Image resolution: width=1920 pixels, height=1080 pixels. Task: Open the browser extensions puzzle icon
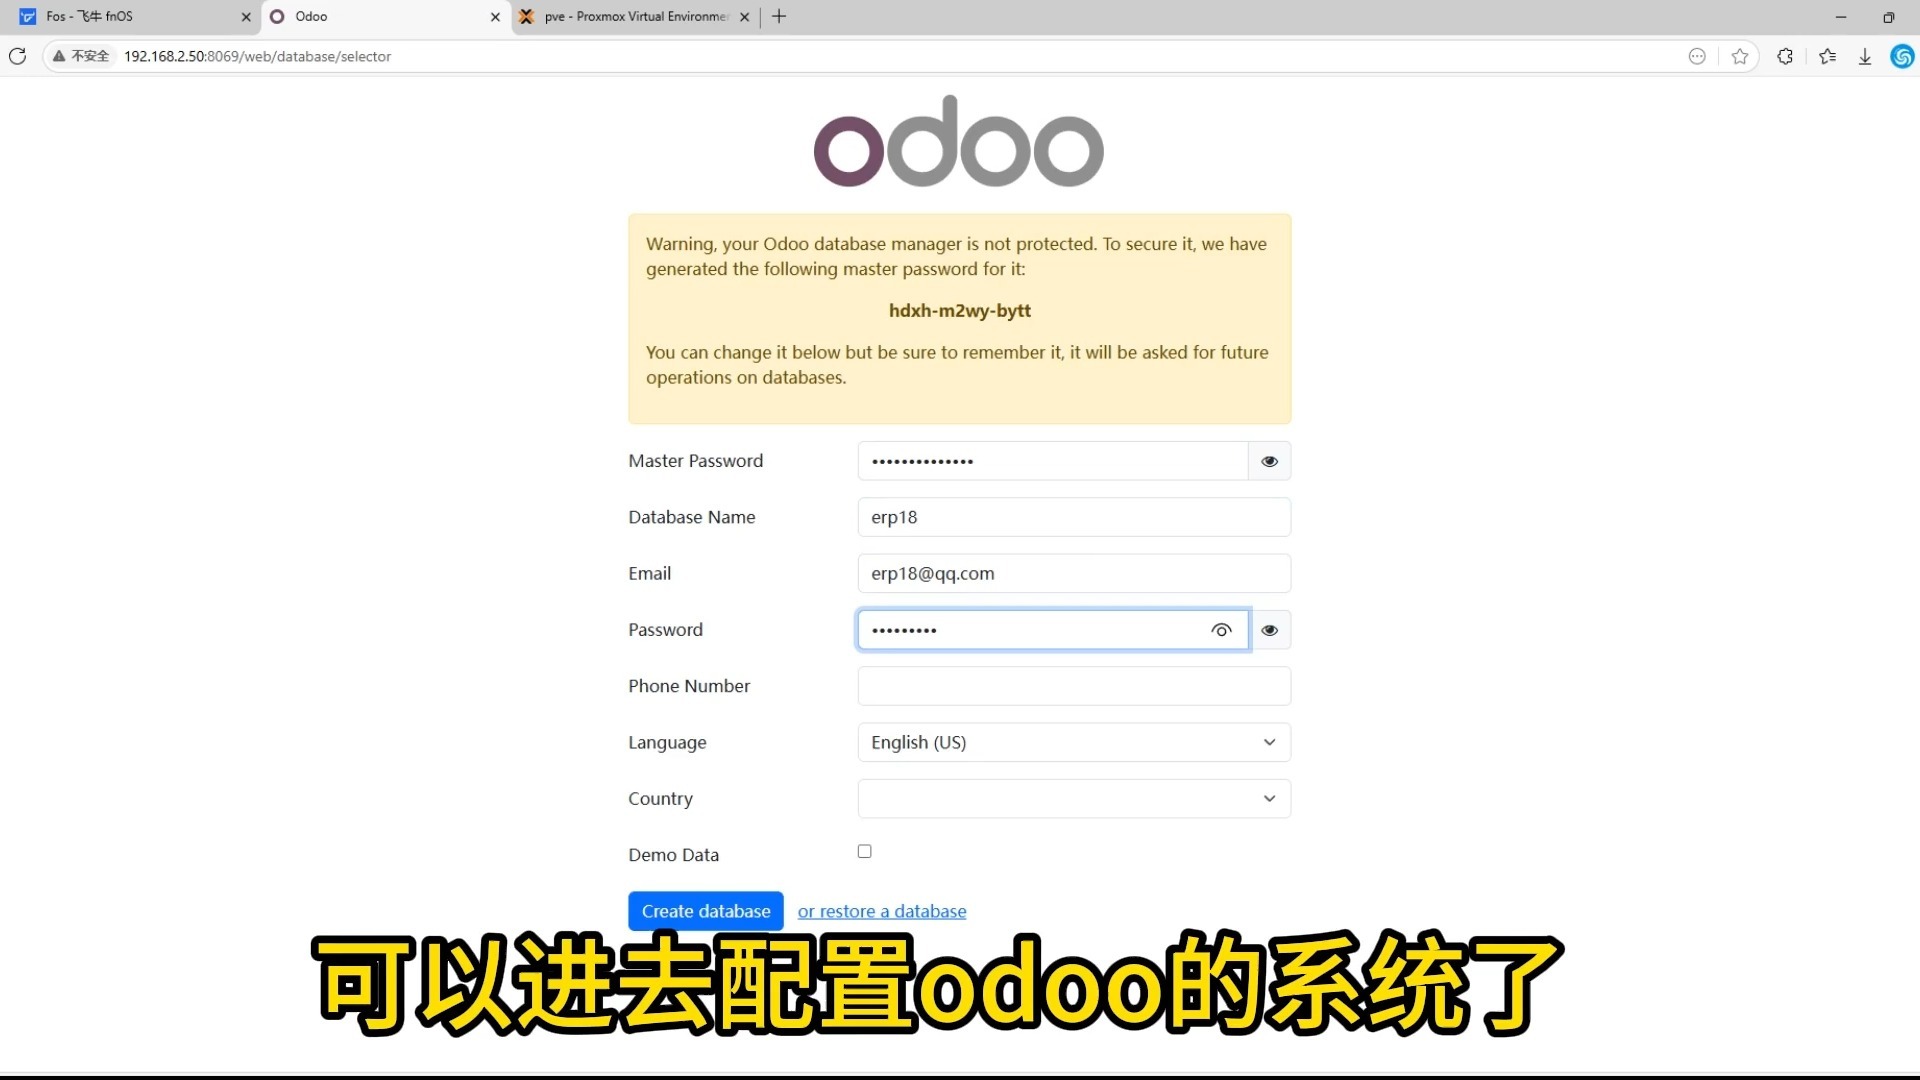(x=1785, y=56)
